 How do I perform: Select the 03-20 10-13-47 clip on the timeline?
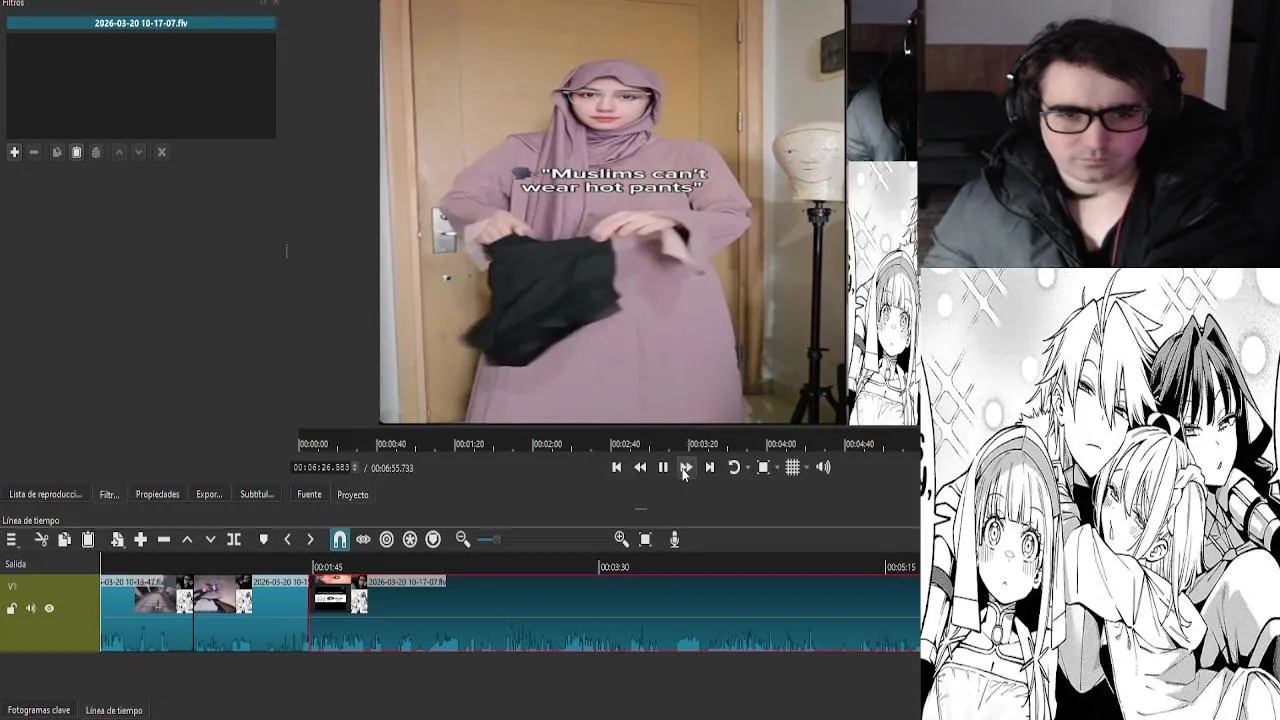coord(146,612)
